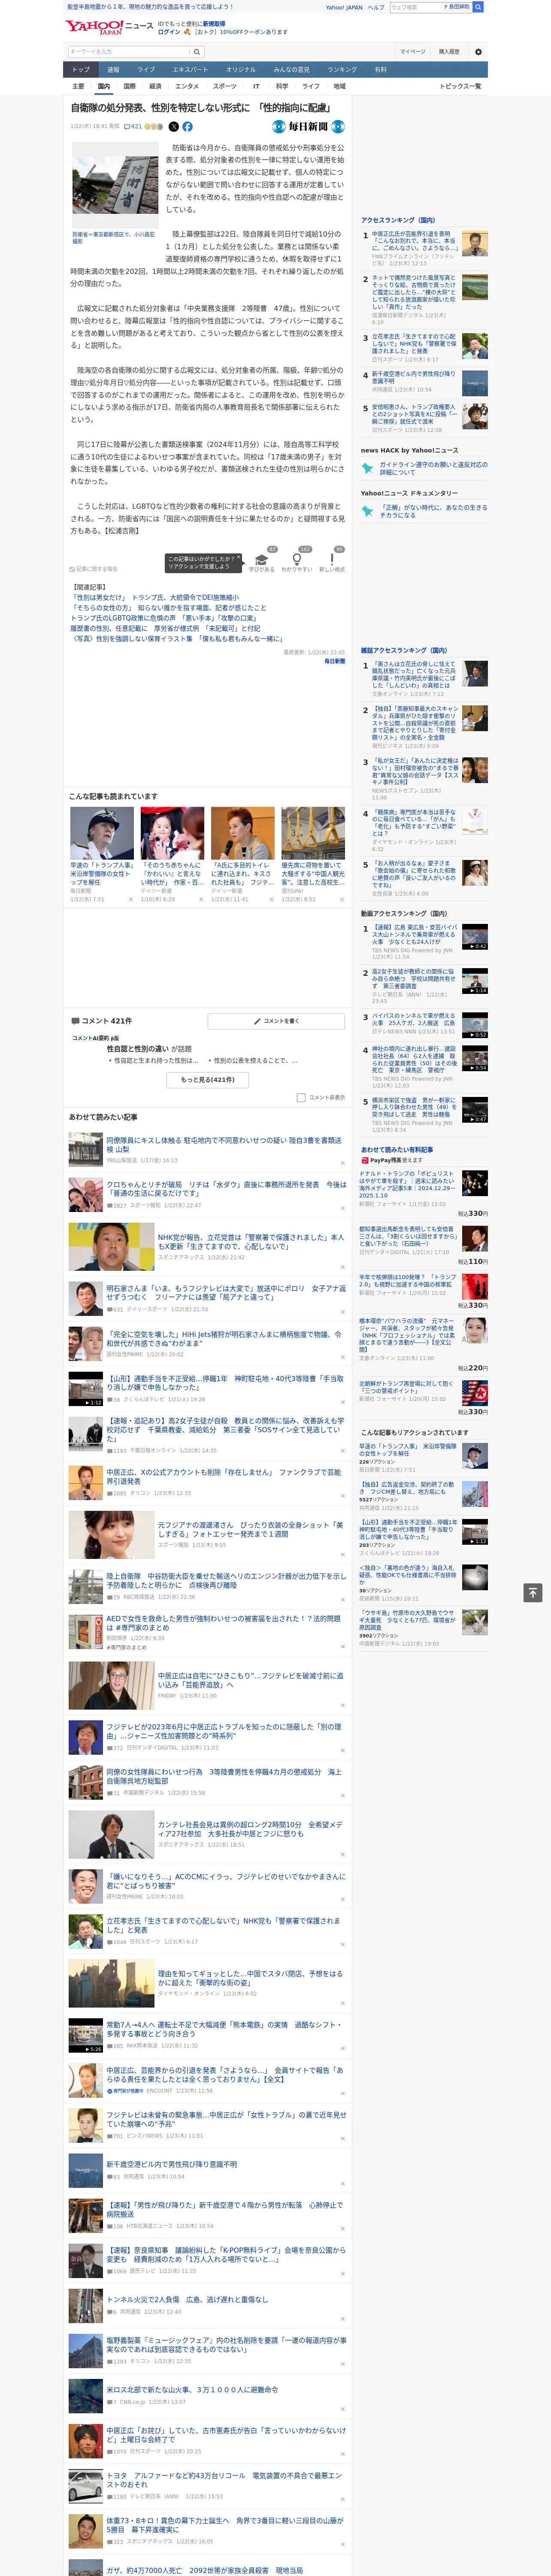This screenshot has width=551, height=2576.
Task: Share the article on X
Action: pos(174,127)
